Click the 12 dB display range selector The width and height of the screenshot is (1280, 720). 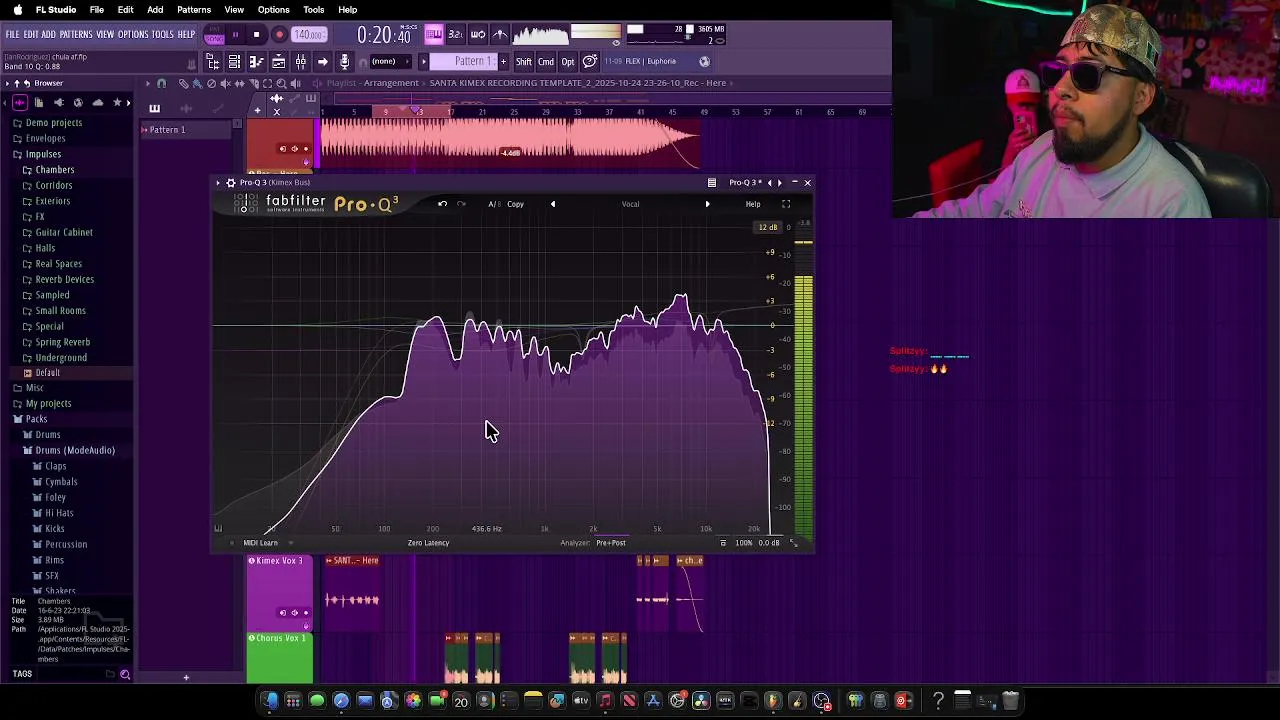767,227
